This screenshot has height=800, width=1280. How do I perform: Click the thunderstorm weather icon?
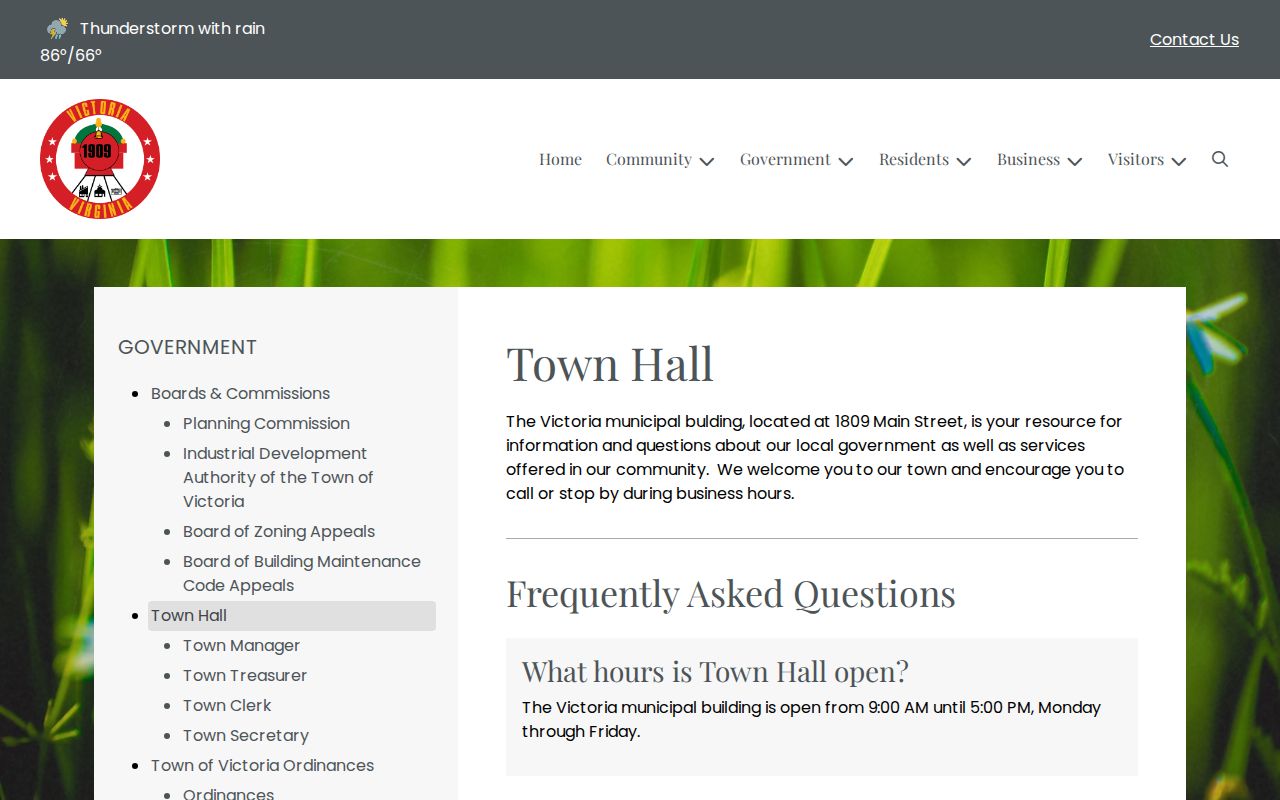click(58, 28)
